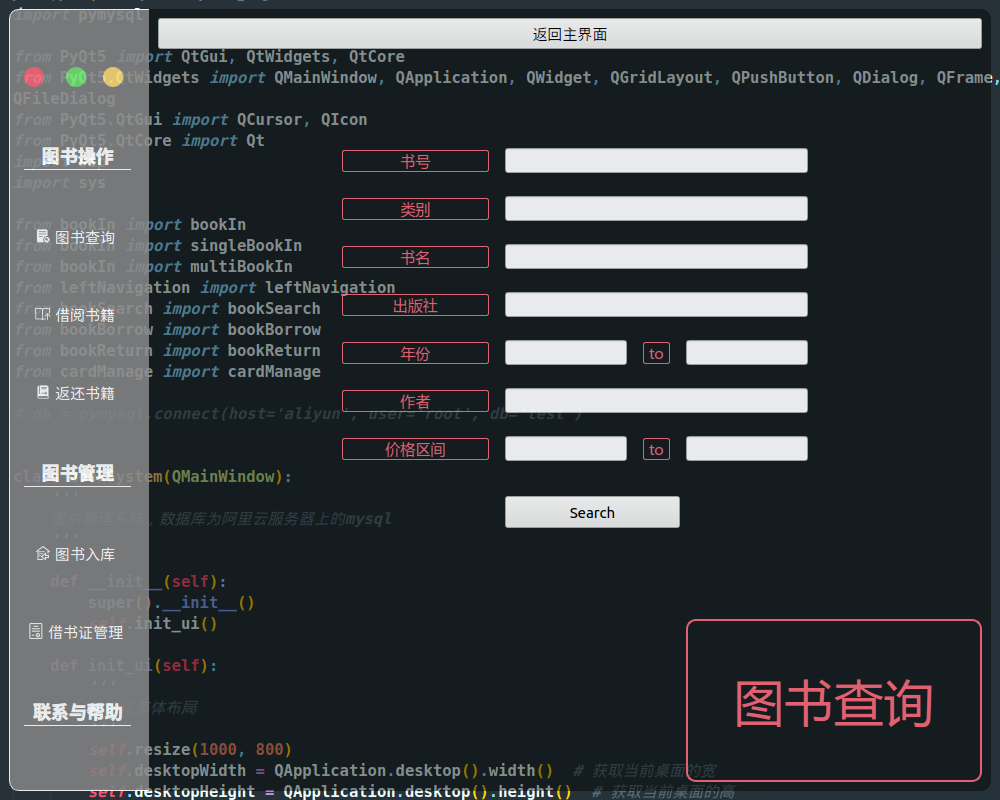1000x800 pixels.
Task: Click the 作者 label button
Action: pos(415,400)
